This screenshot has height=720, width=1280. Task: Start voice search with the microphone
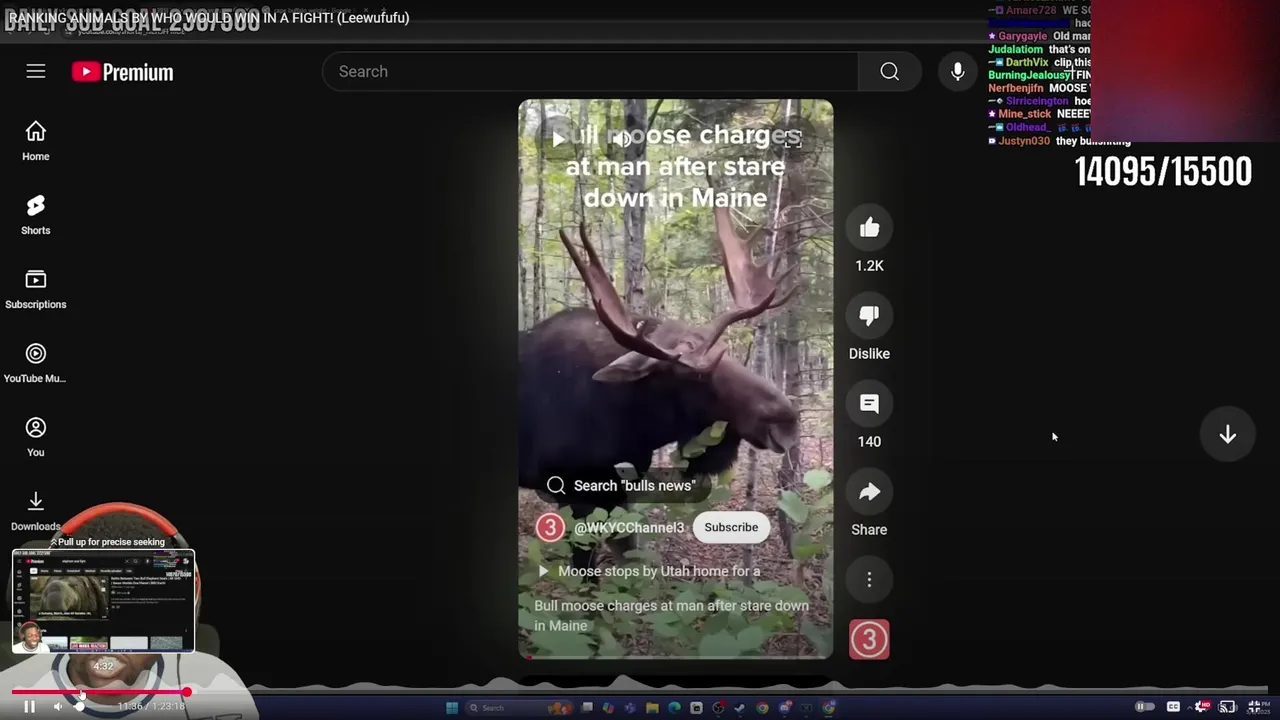click(x=958, y=71)
